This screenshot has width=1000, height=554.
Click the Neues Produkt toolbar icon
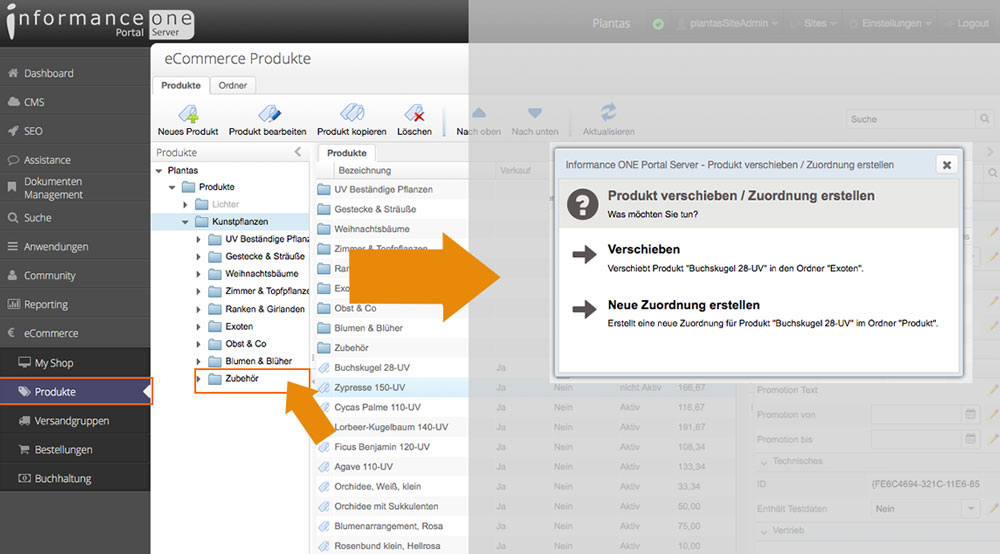pyautogui.click(x=187, y=114)
